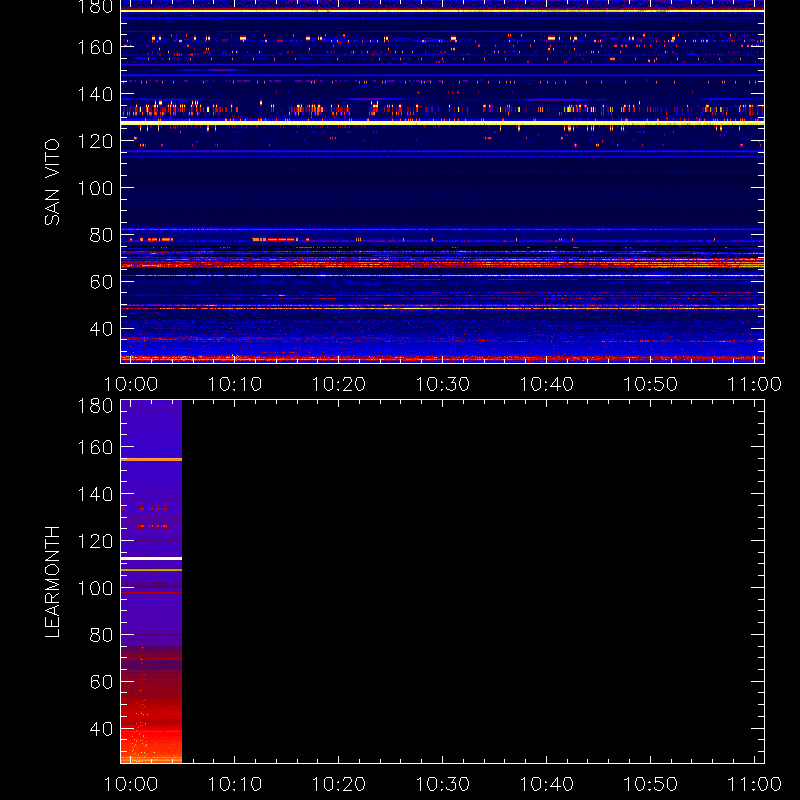
Task: Select the 100 label on San Vito axis
Action: coord(95,188)
